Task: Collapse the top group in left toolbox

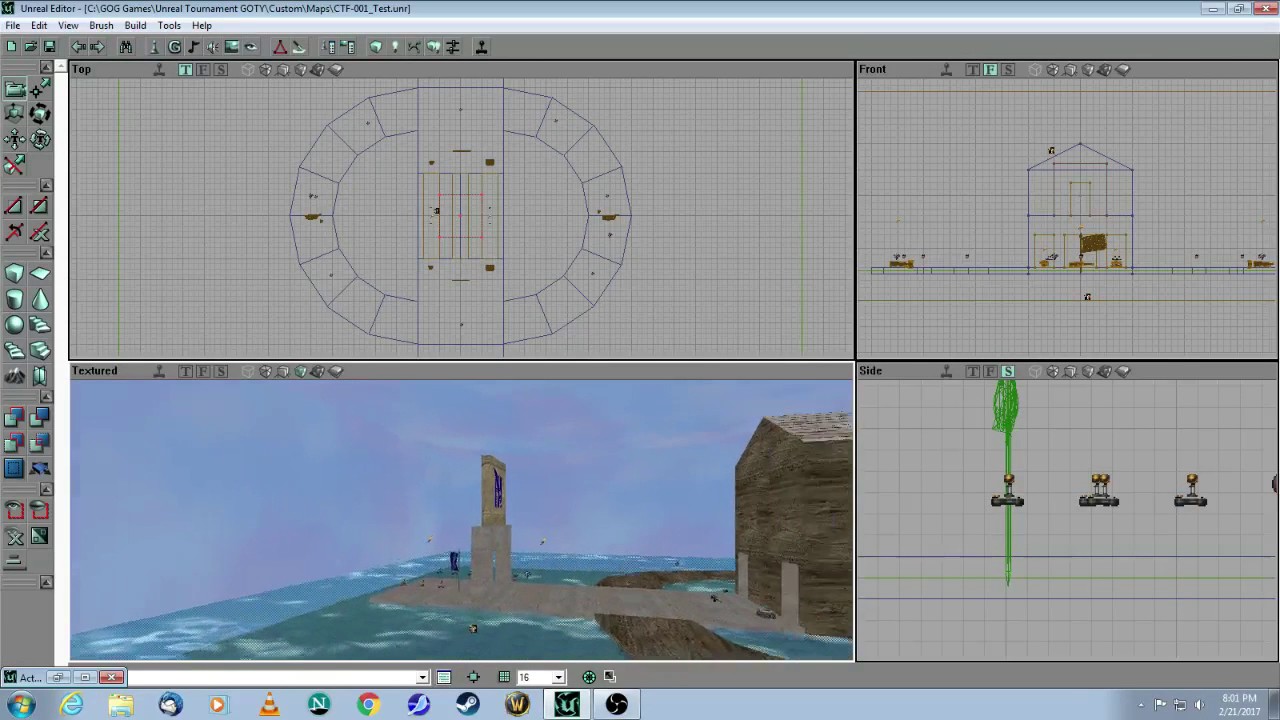Action: [47, 68]
